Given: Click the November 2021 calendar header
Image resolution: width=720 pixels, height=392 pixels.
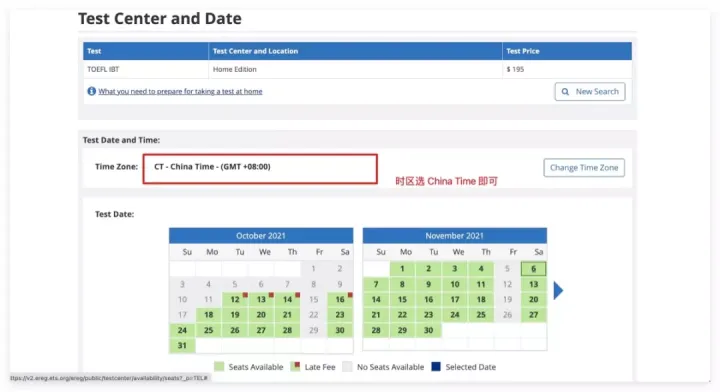Looking at the screenshot, I should coord(455,235).
